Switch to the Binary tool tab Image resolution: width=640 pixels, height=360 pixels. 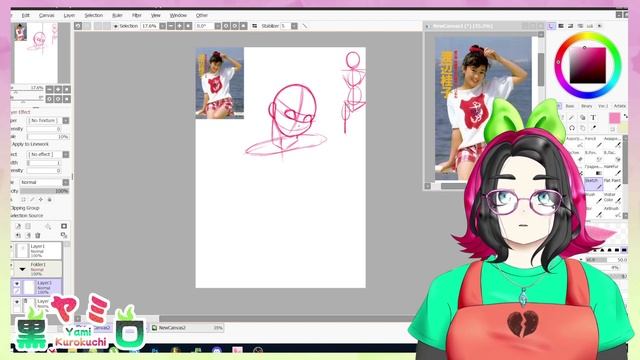587,106
